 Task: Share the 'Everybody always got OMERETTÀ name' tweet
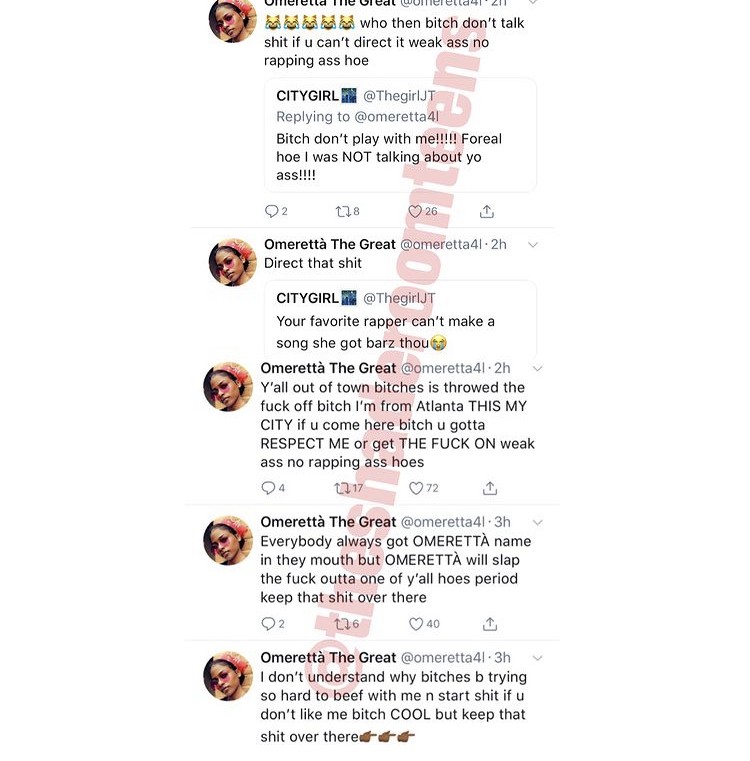490,624
